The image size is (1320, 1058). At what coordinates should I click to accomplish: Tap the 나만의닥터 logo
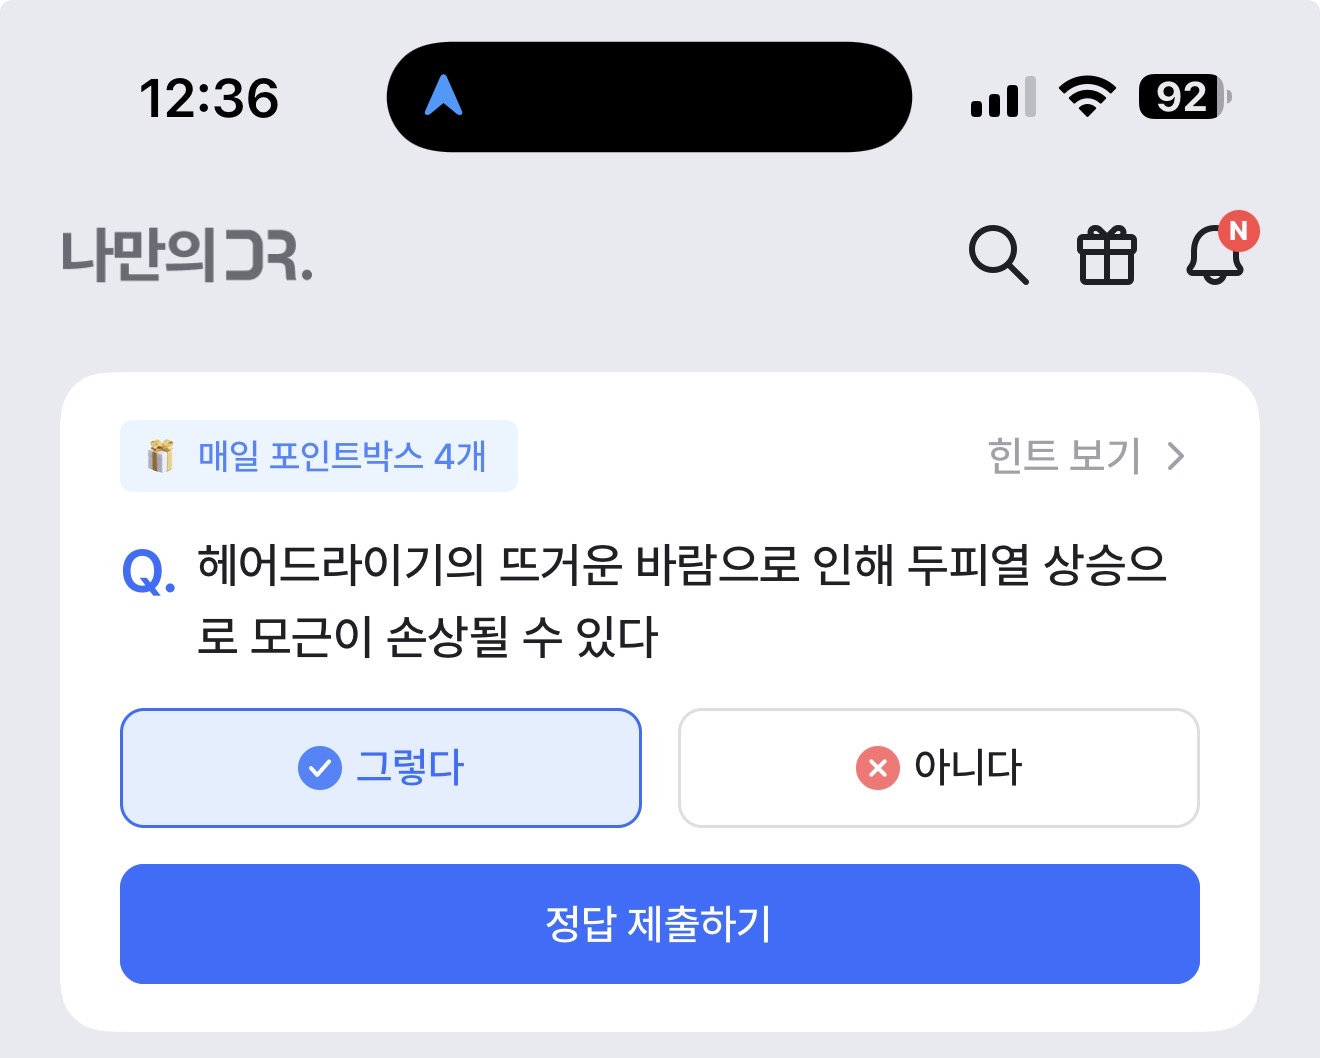187,255
